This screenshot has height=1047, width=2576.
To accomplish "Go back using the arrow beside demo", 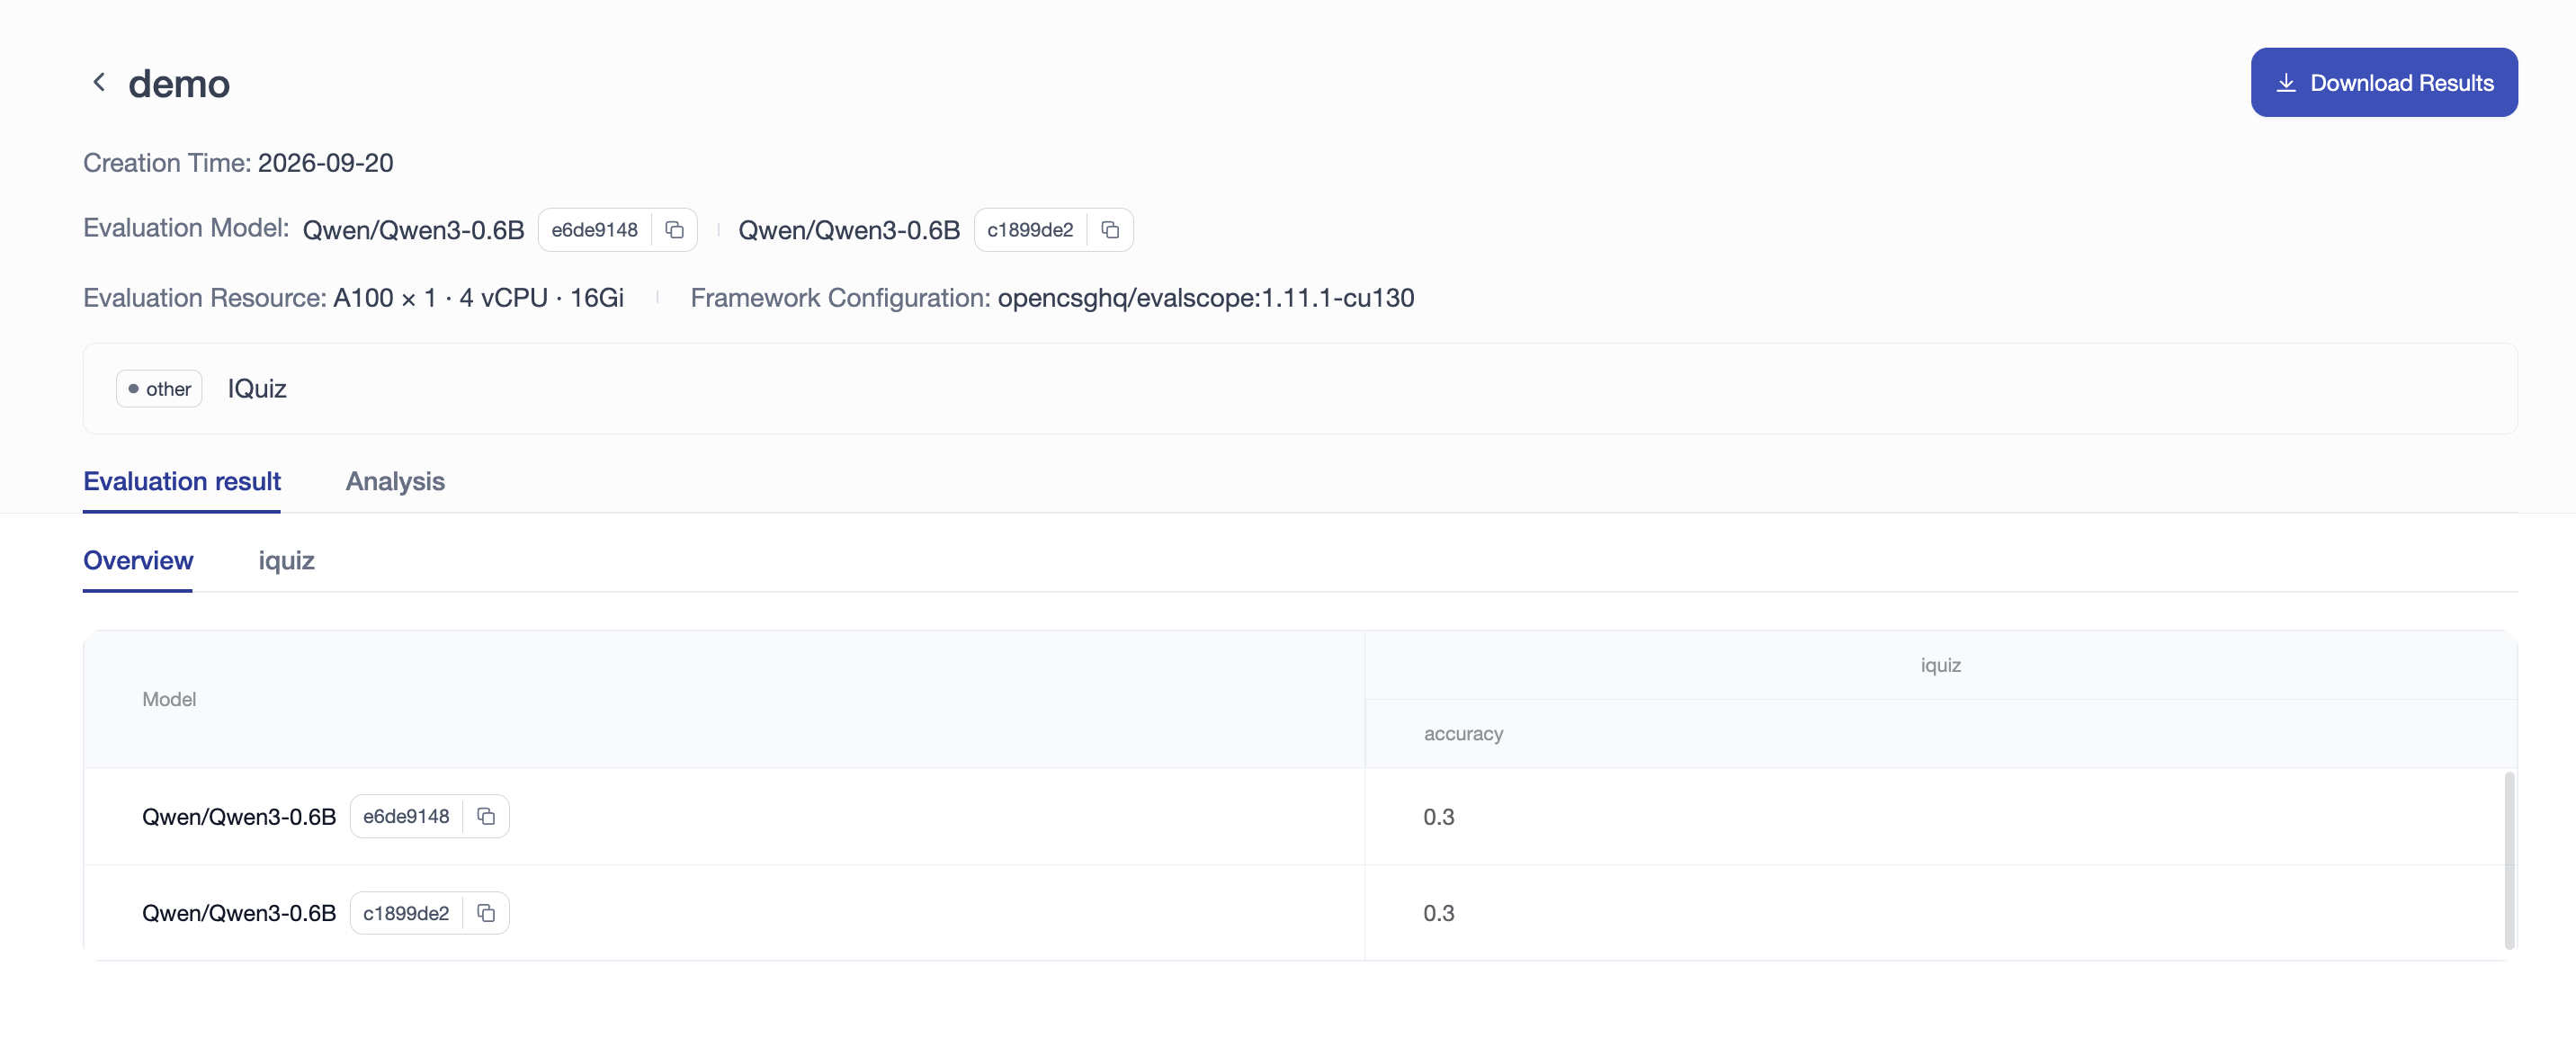I will [99, 82].
